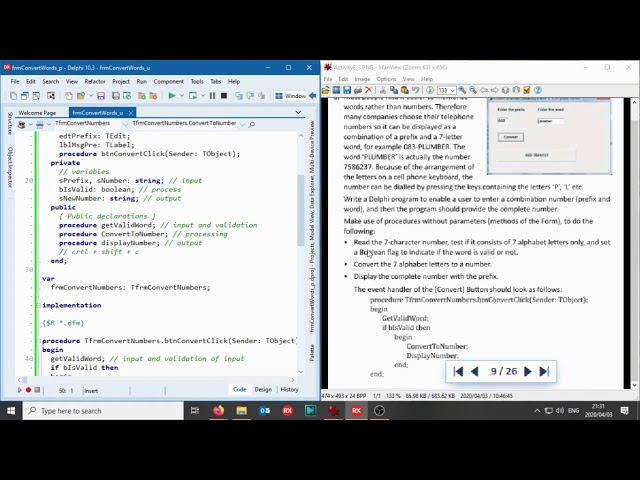
Task: Click the Undo icon in IrfanView toolbar
Action: pyautogui.click(x=416, y=90)
